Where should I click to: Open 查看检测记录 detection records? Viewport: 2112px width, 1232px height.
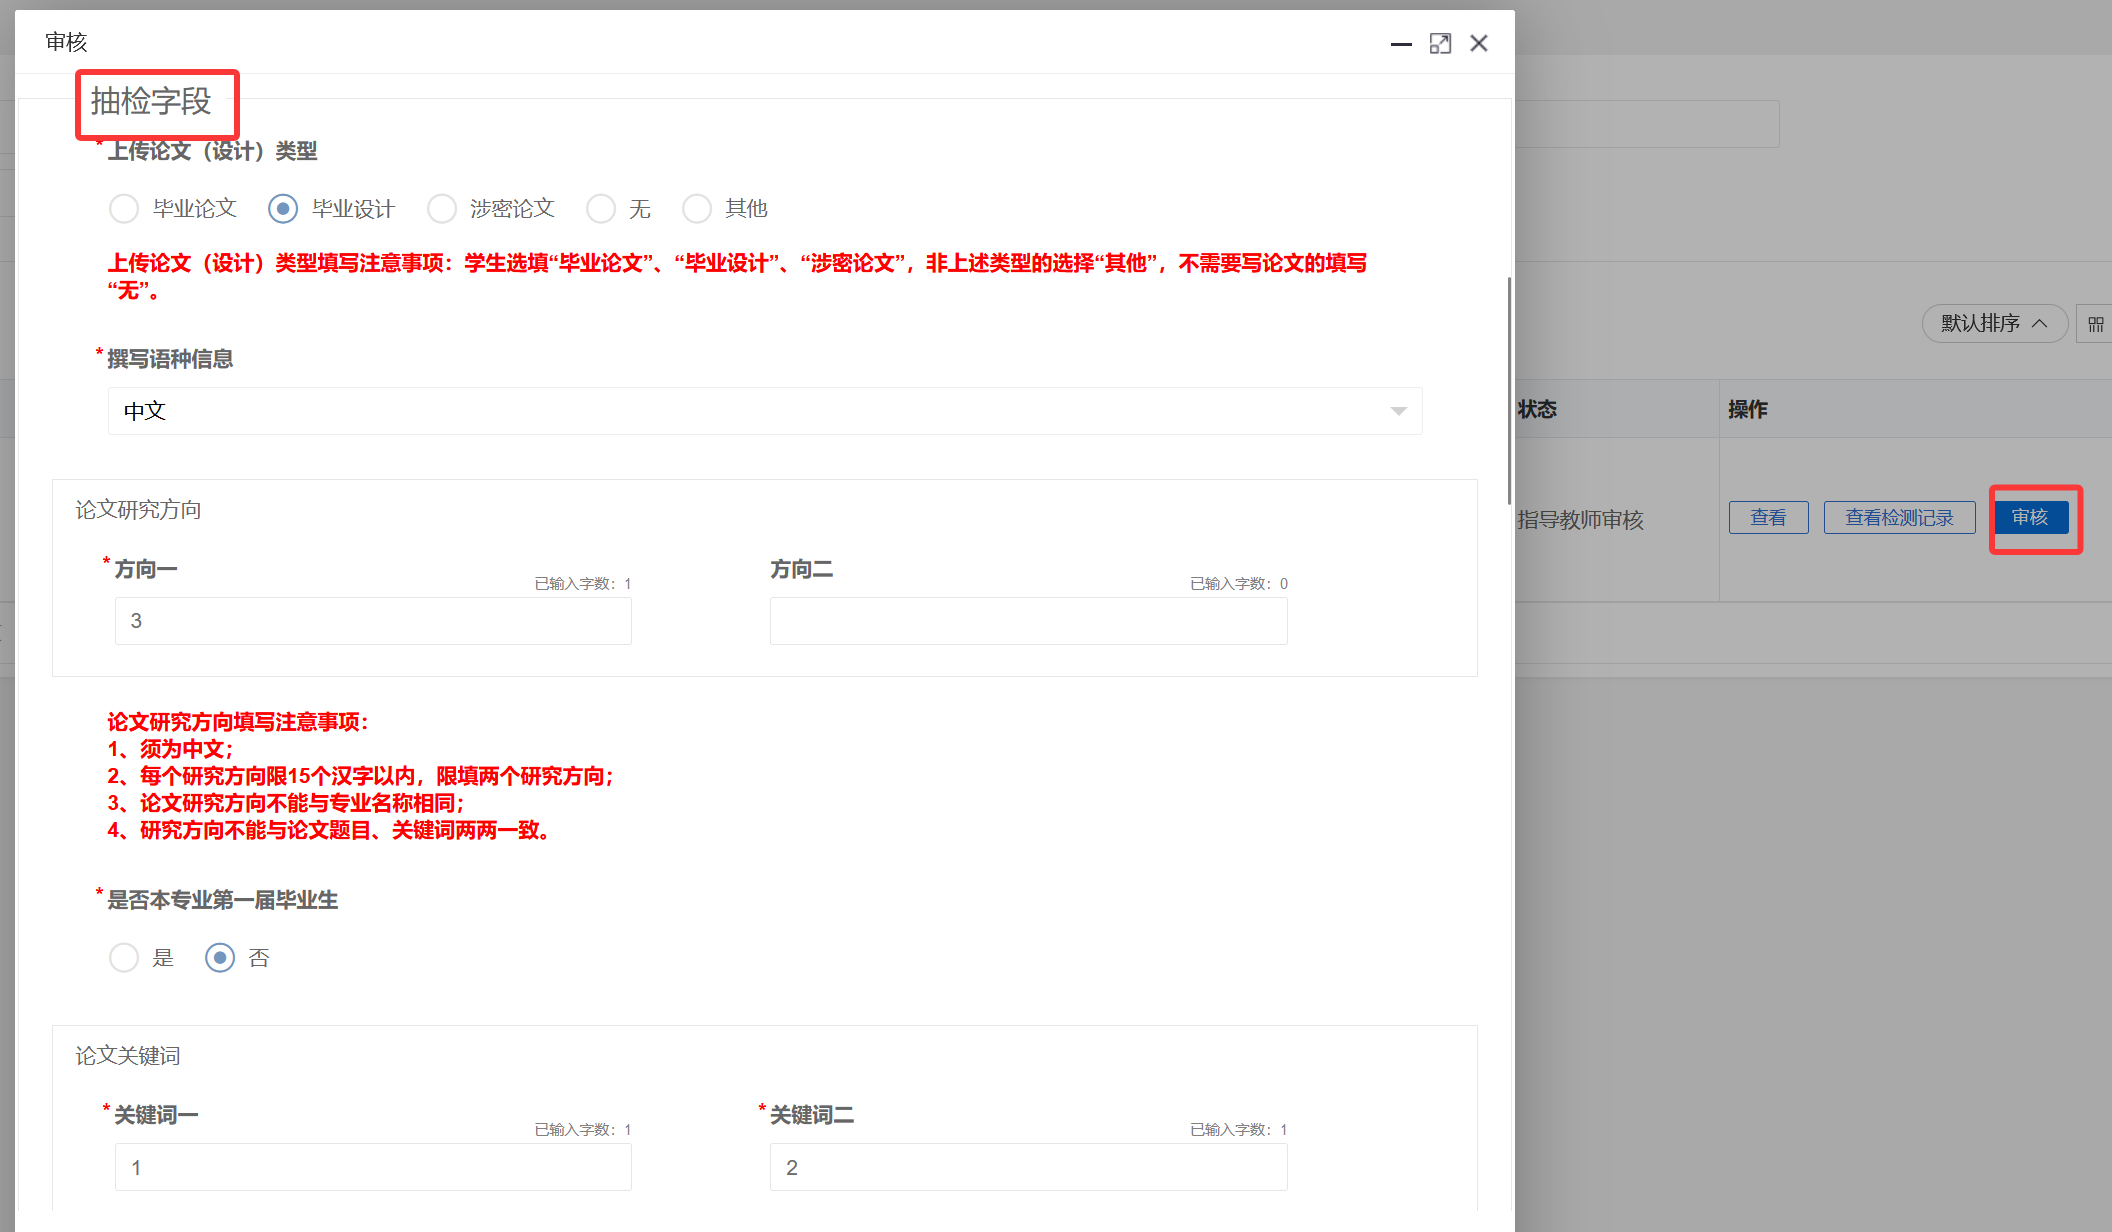click(1899, 518)
